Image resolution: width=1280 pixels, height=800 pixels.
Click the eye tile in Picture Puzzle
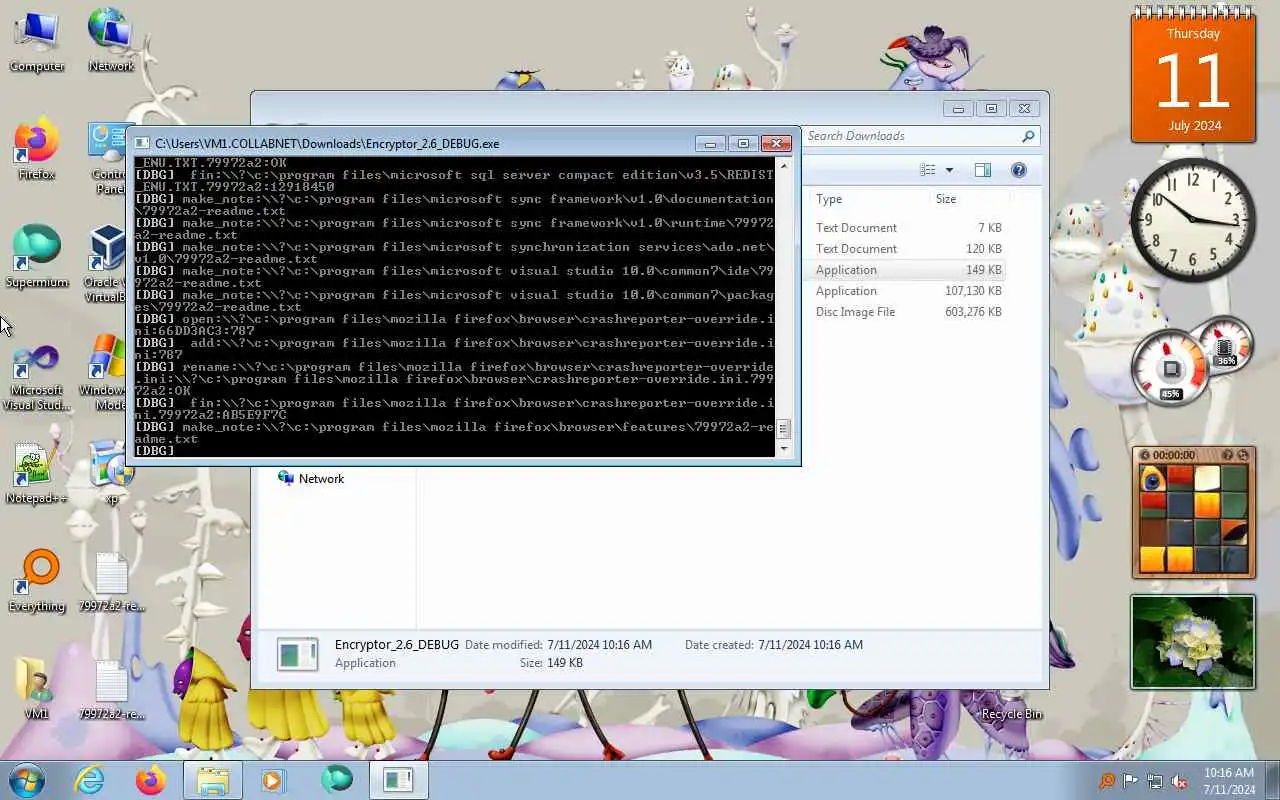(1153, 478)
